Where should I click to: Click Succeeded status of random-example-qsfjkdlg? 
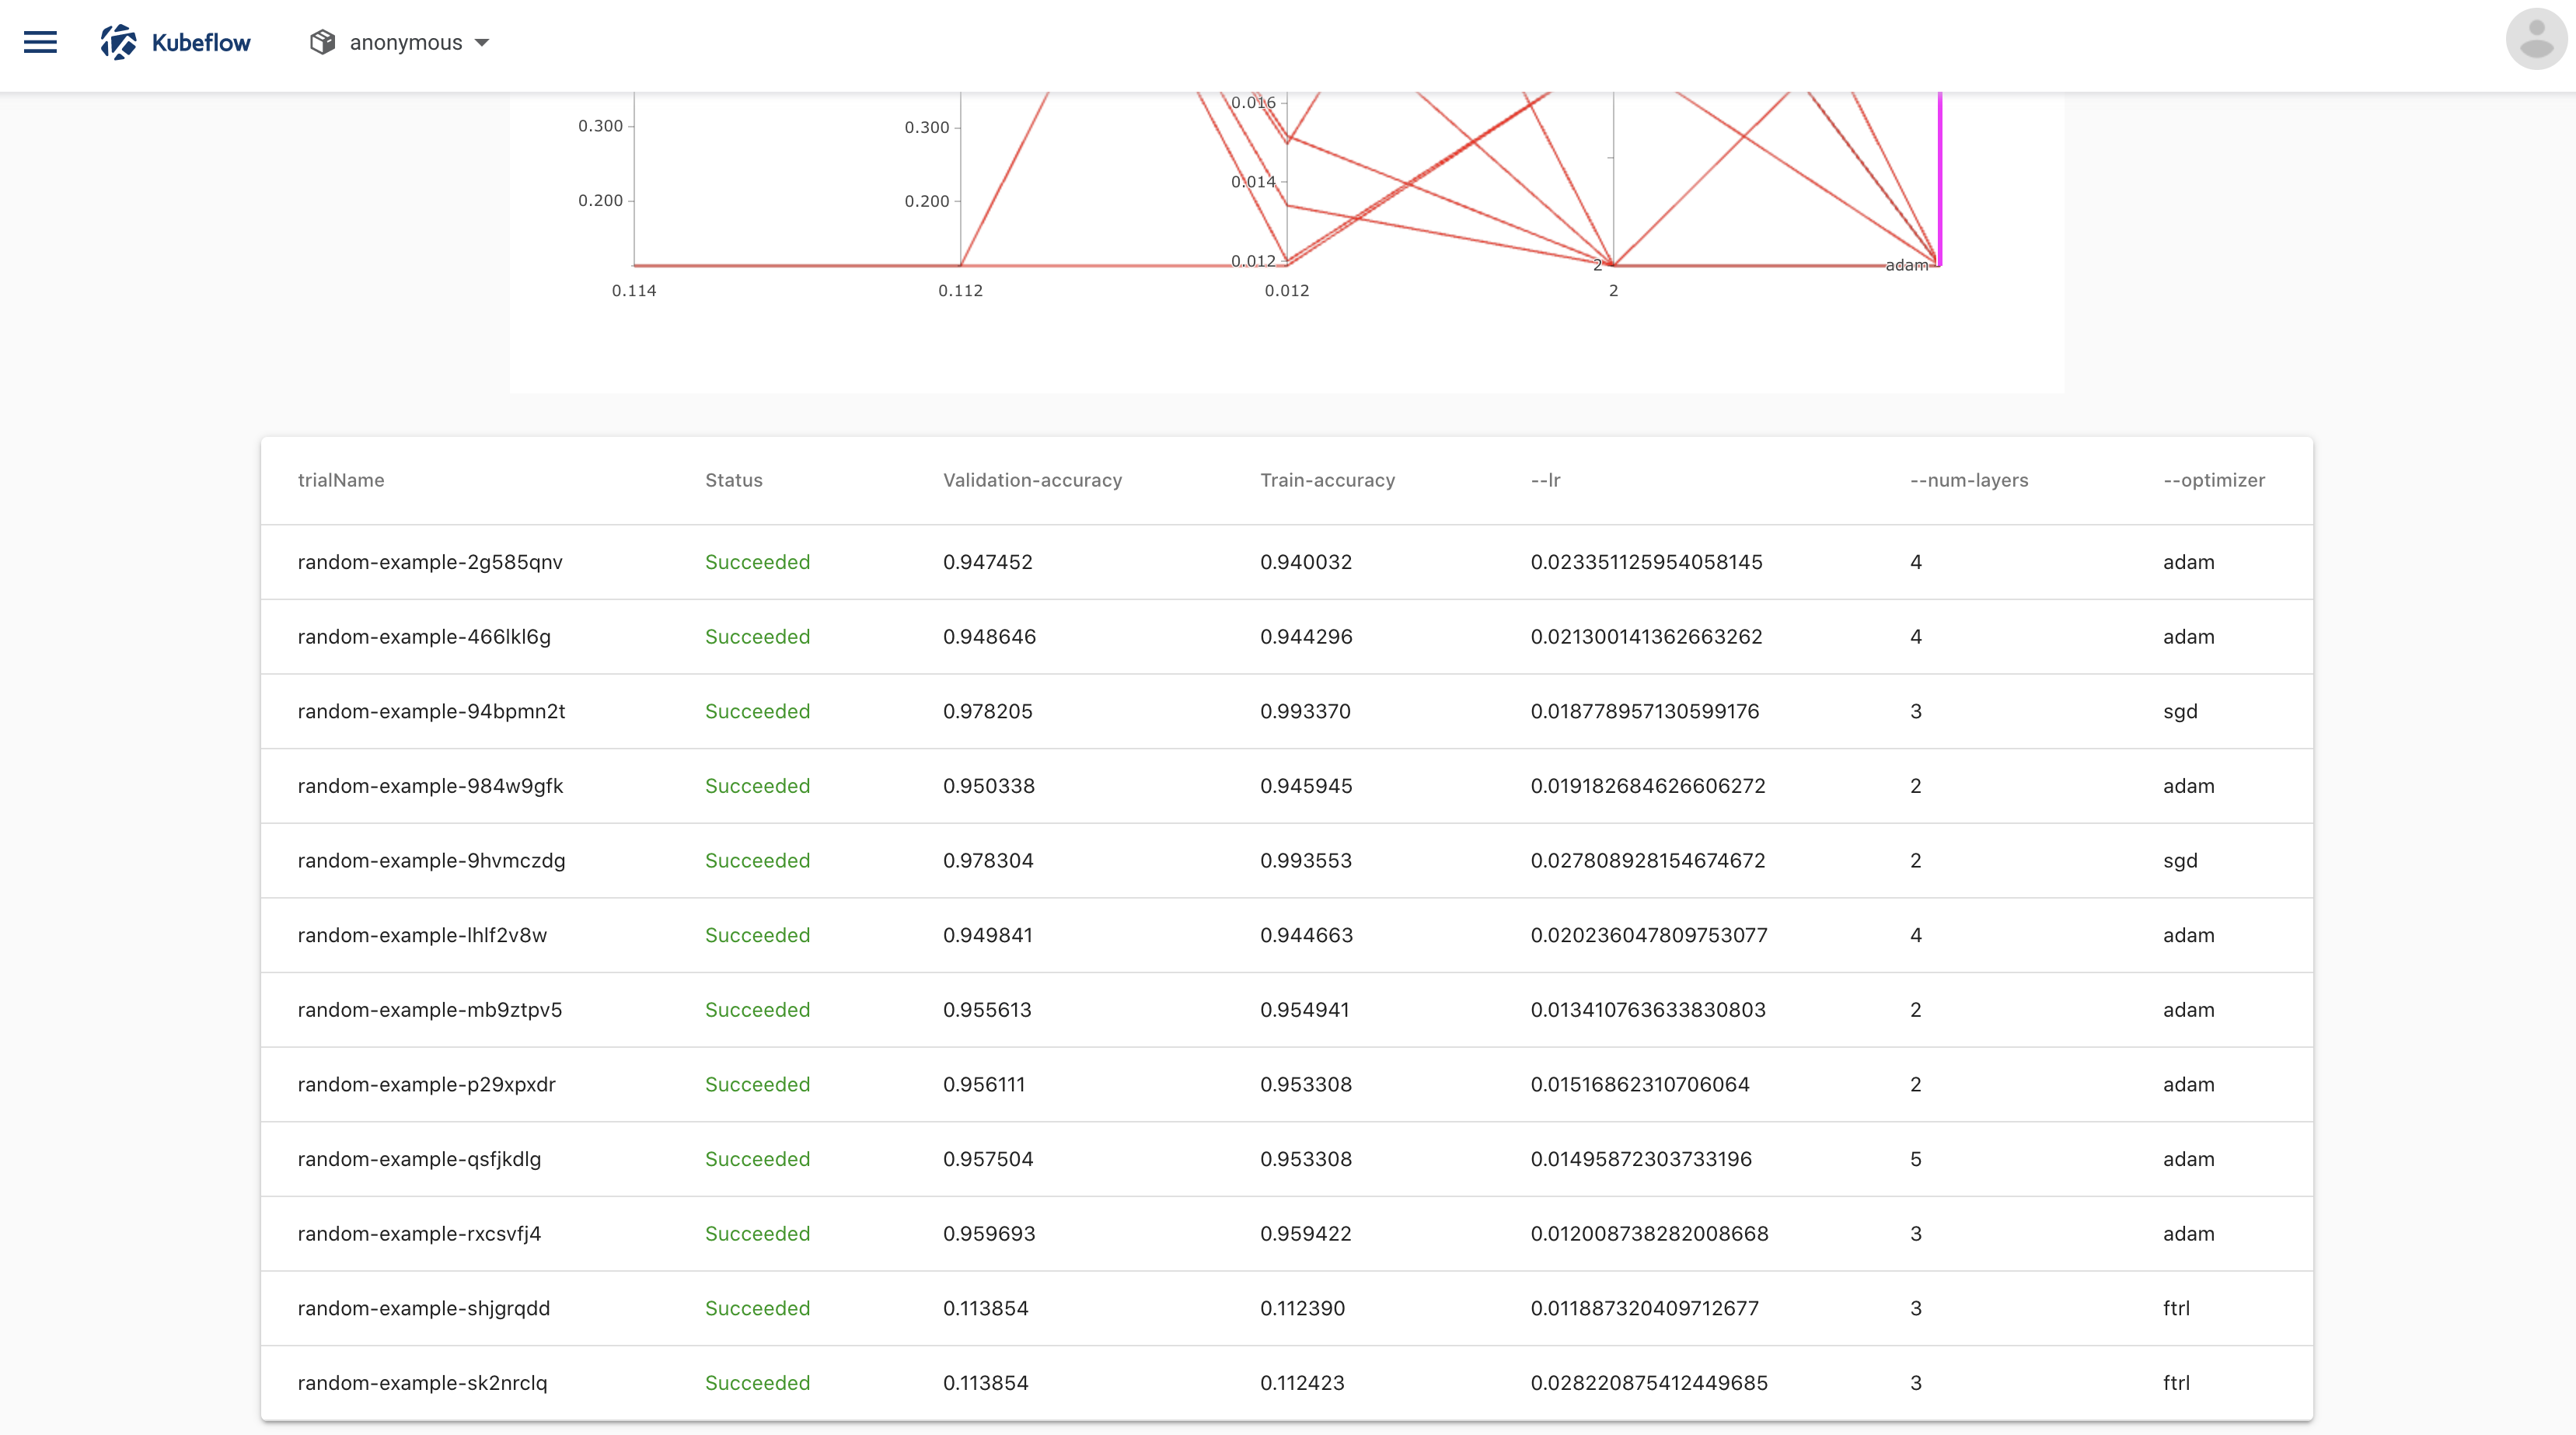(x=757, y=1158)
